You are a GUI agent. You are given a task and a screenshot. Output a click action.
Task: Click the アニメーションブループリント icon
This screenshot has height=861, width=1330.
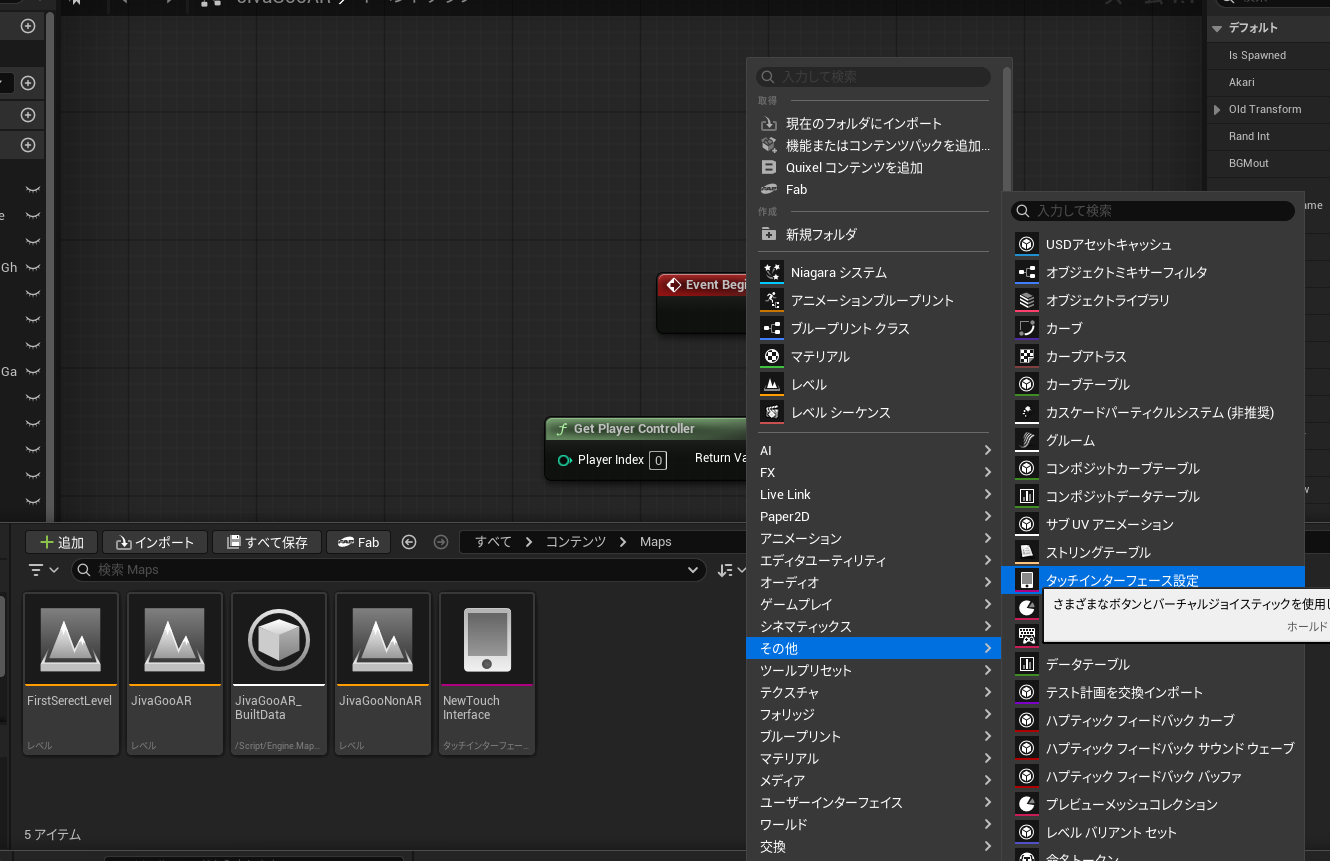click(771, 300)
